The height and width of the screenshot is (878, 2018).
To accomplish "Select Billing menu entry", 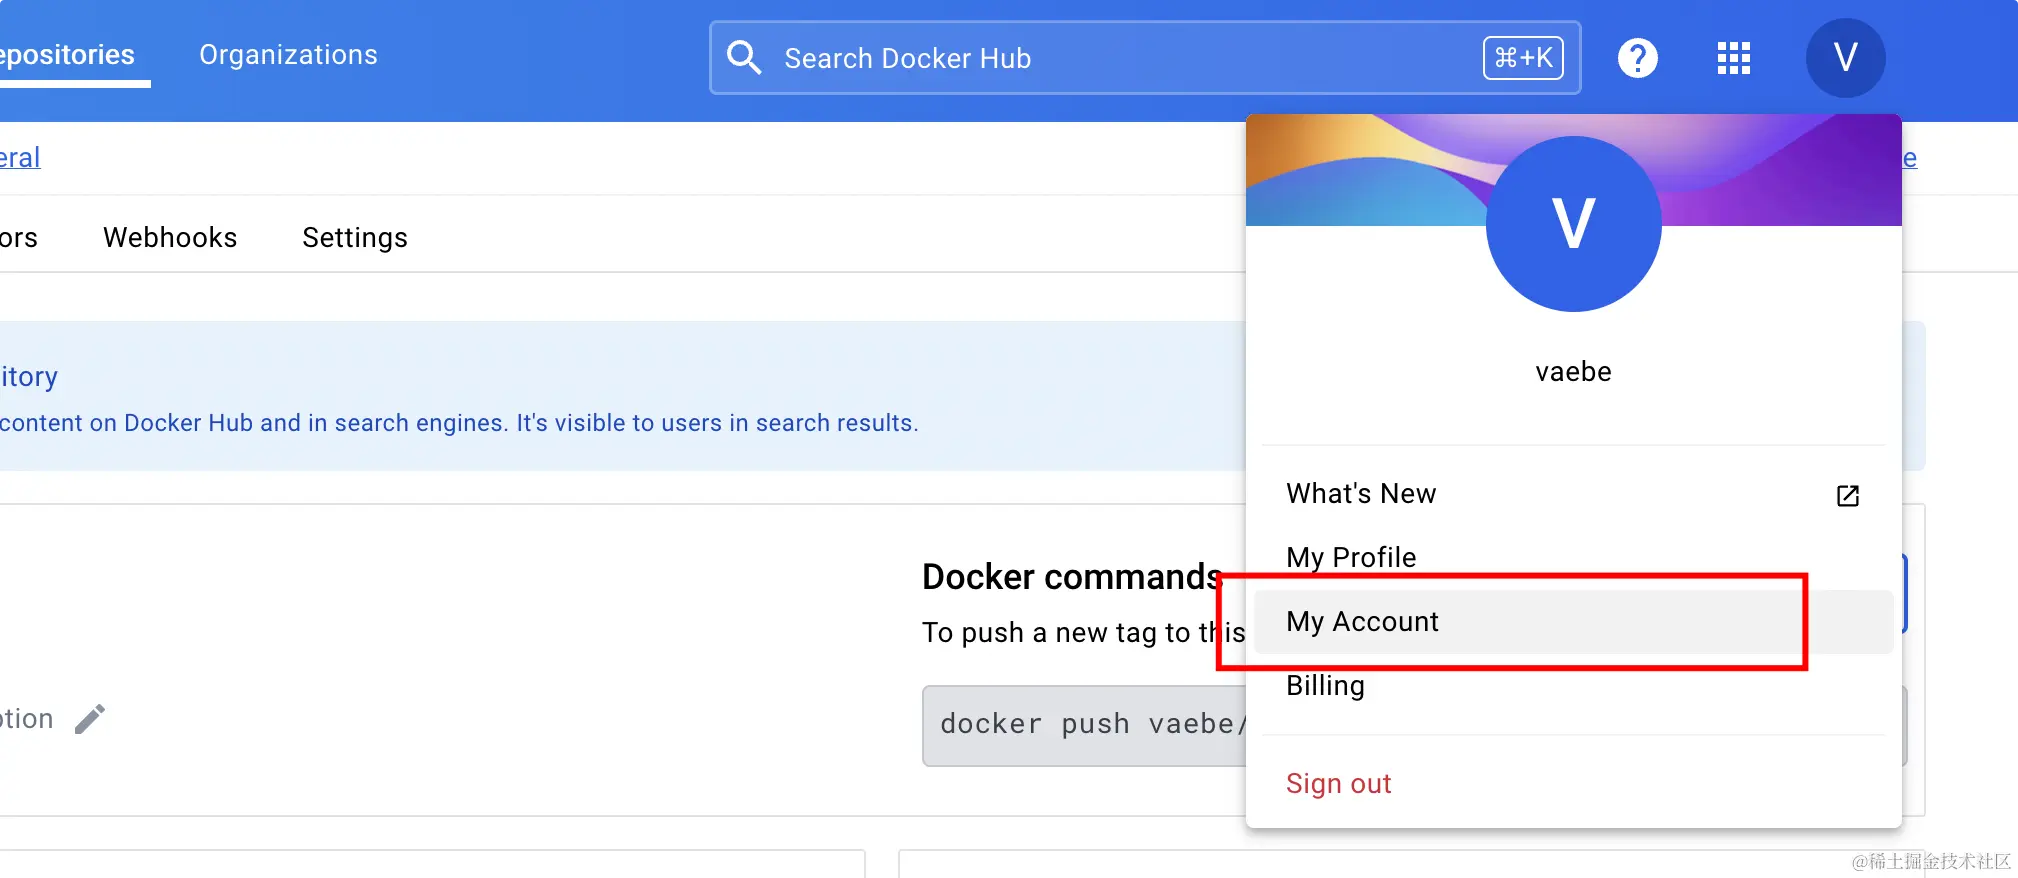I will (x=1573, y=686).
